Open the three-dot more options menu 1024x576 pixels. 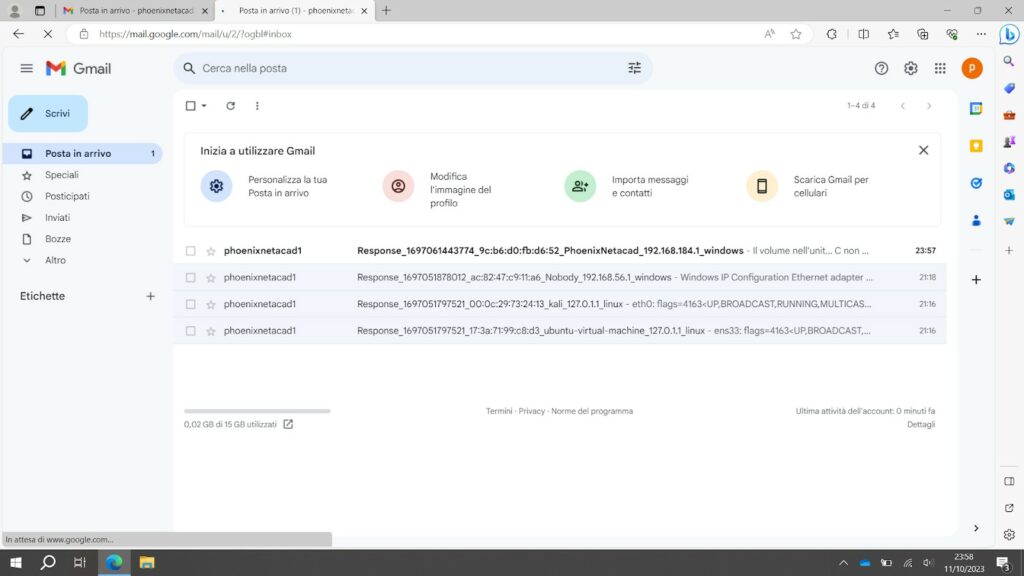[257, 106]
